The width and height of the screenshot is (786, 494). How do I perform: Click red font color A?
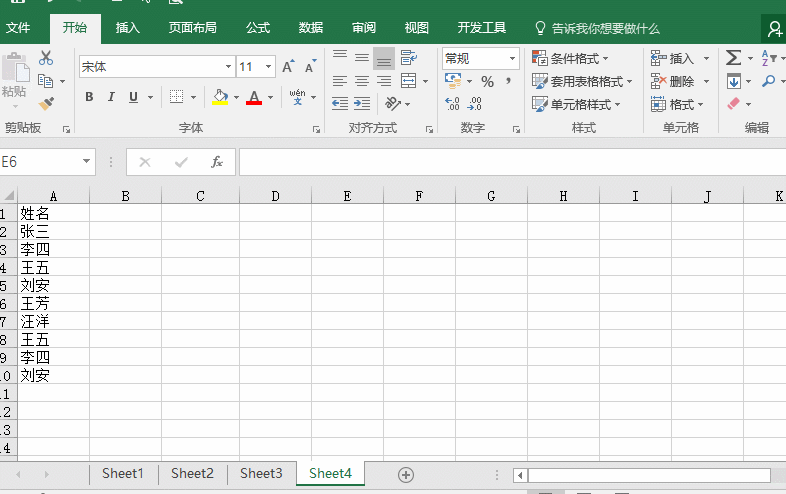click(x=254, y=97)
